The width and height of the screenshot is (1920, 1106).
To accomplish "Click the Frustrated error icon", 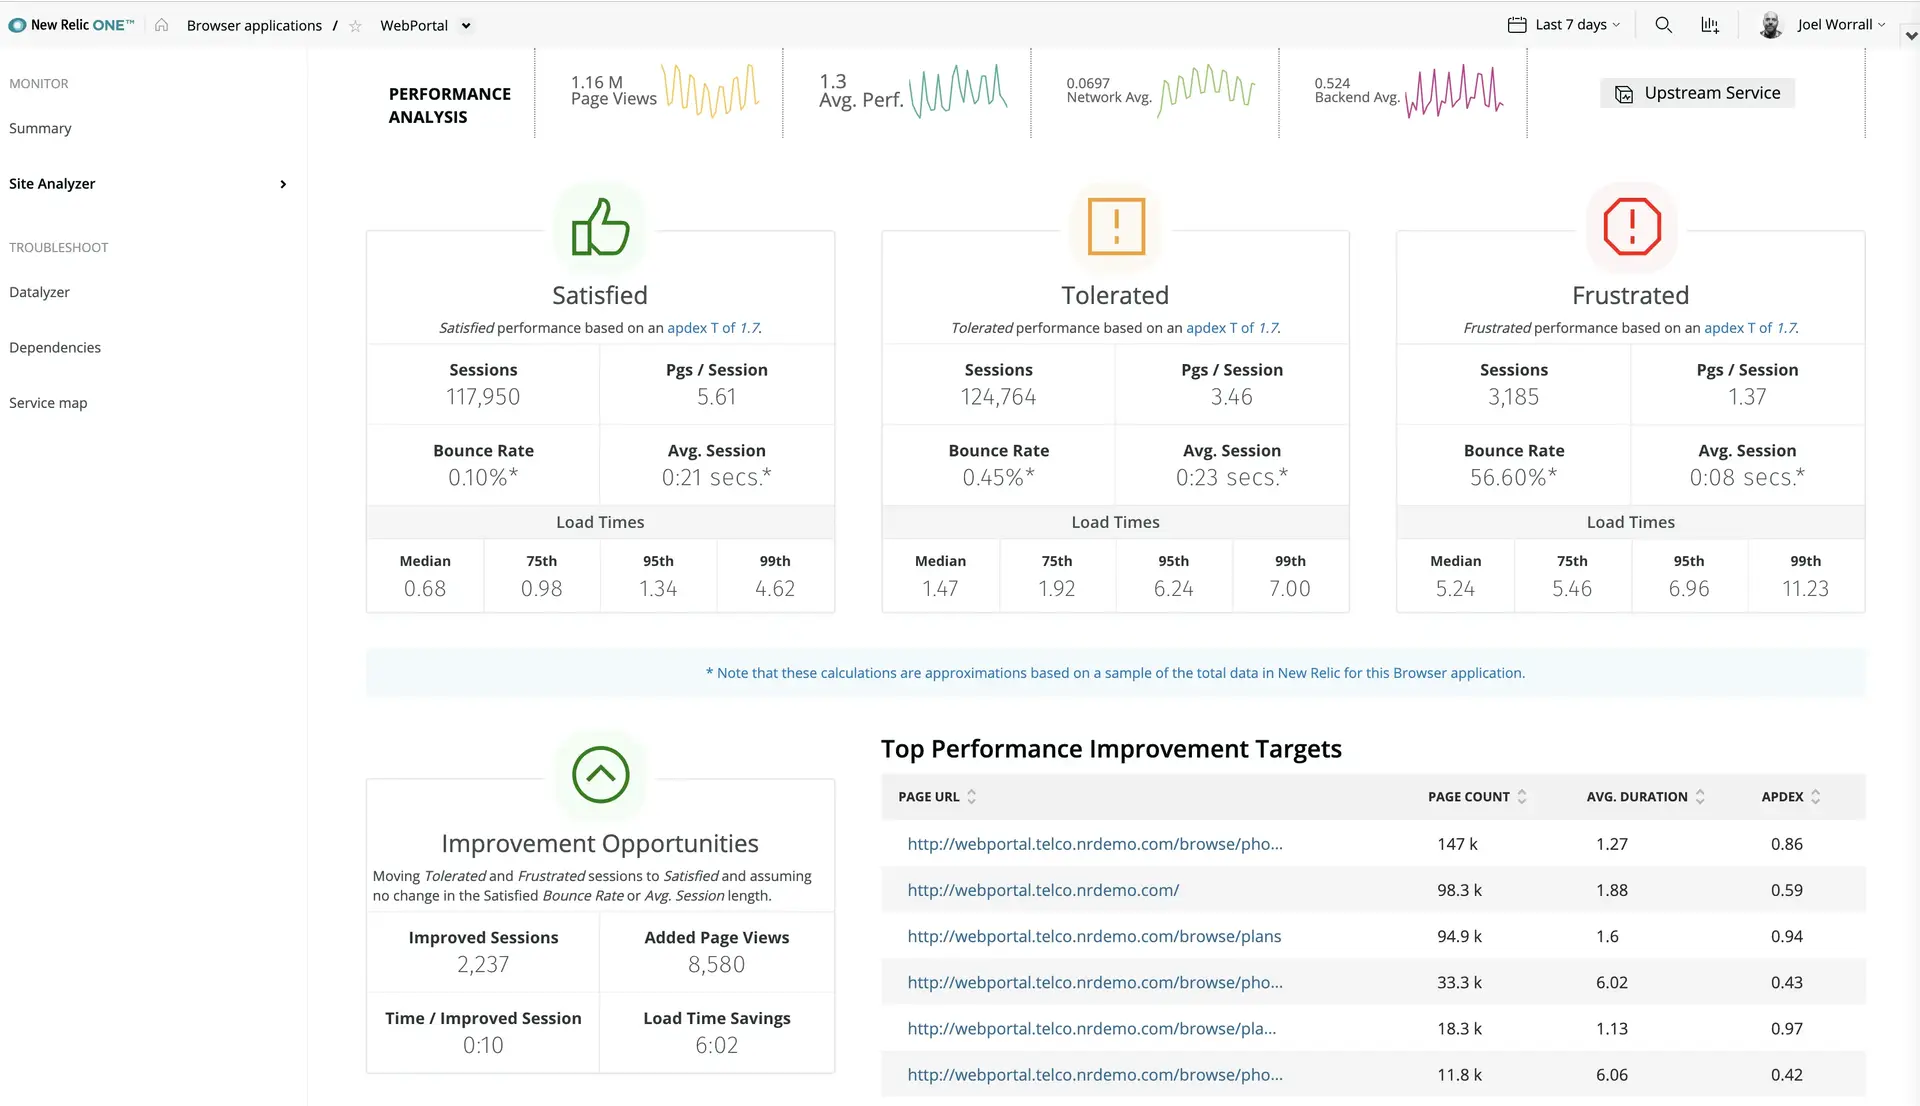I will (1631, 227).
